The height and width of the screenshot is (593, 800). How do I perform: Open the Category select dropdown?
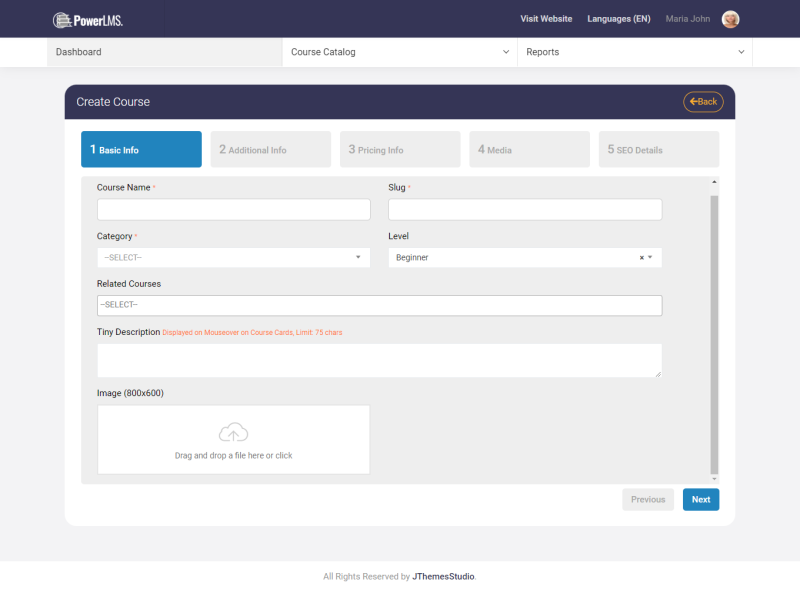point(234,258)
